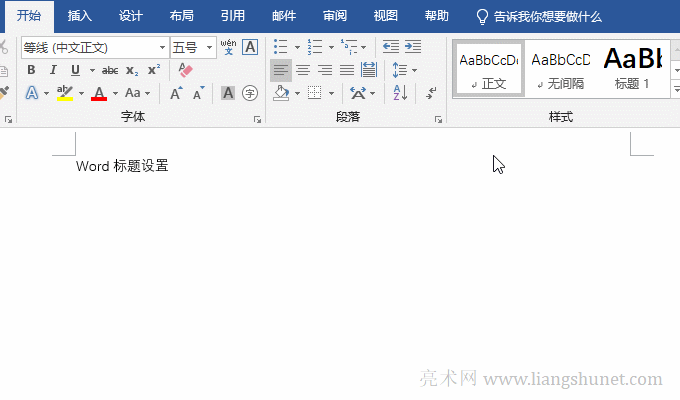Apply the red font color swatch
The image size is (680, 400).
pos(99,93)
